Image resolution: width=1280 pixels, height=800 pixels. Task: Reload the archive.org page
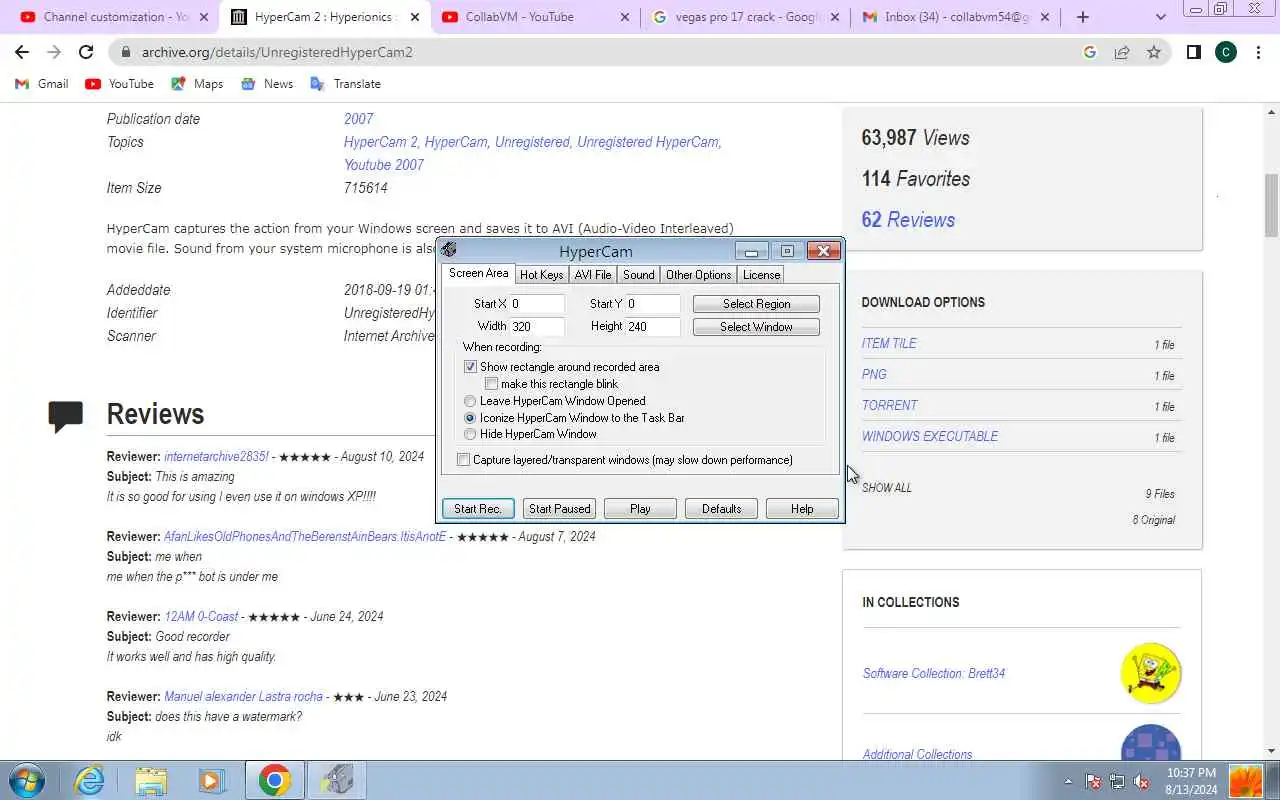click(x=86, y=52)
